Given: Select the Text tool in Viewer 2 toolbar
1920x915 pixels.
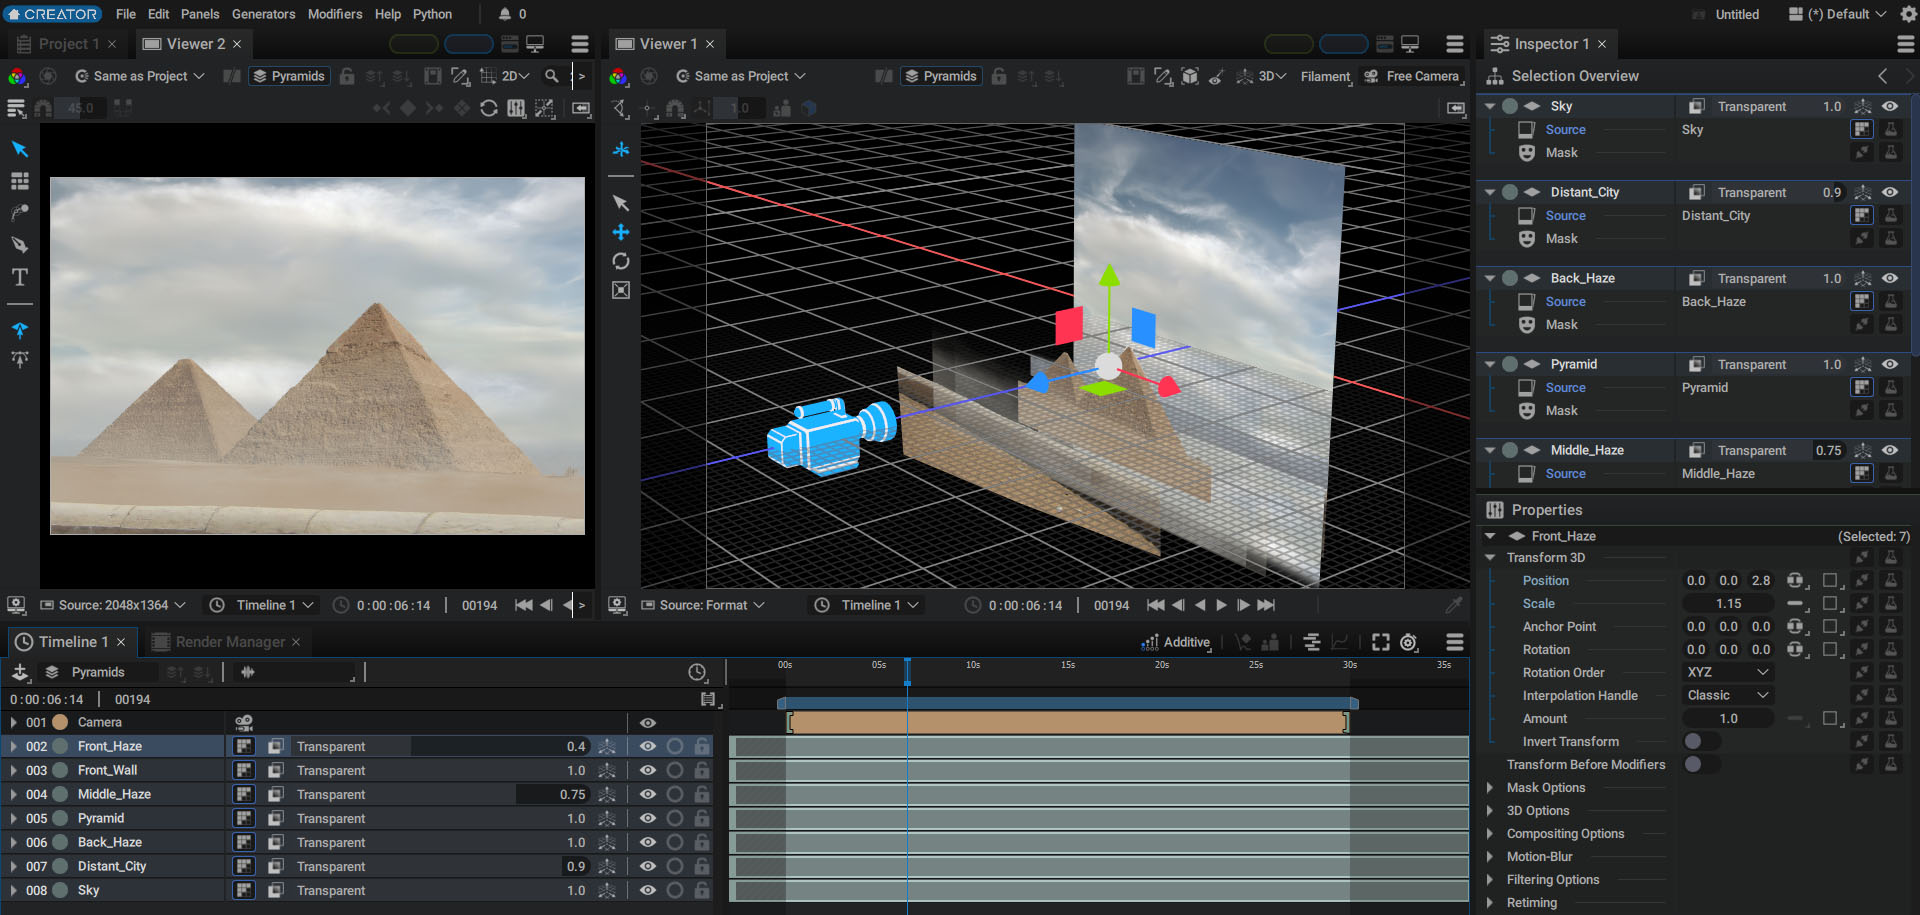Looking at the screenshot, I should [19, 277].
